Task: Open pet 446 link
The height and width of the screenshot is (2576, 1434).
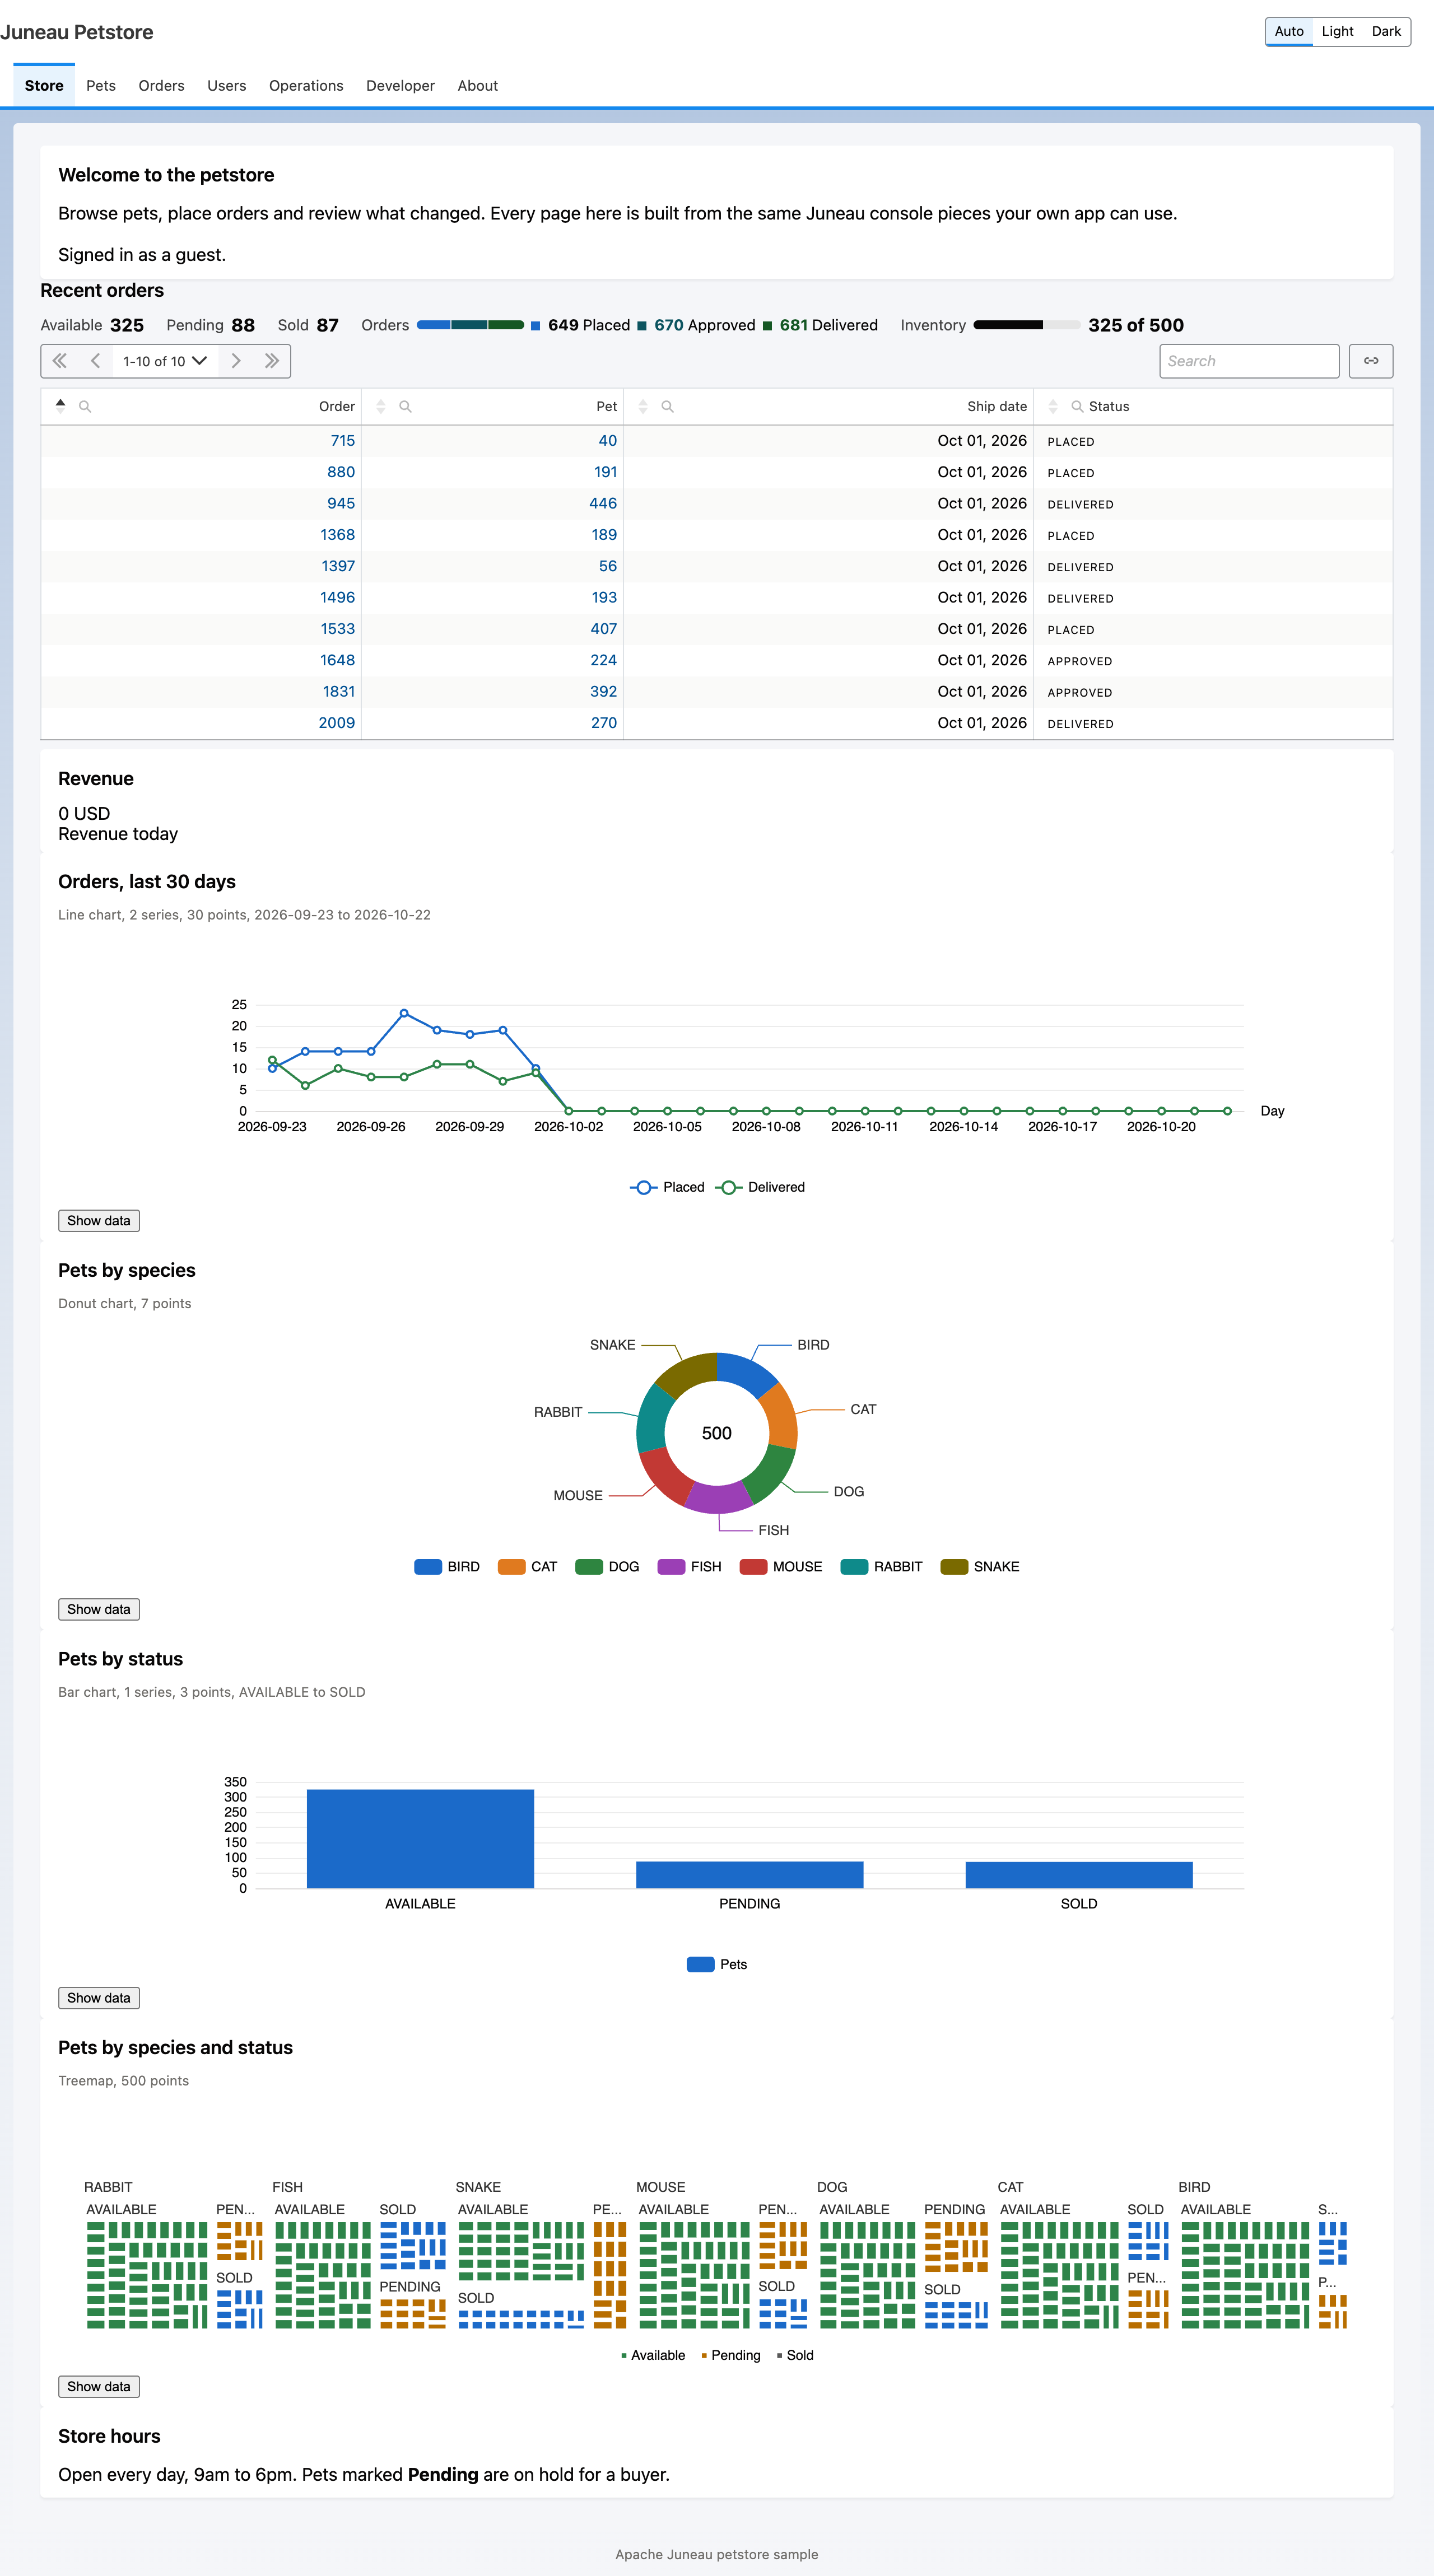Action: pyautogui.click(x=602, y=504)
